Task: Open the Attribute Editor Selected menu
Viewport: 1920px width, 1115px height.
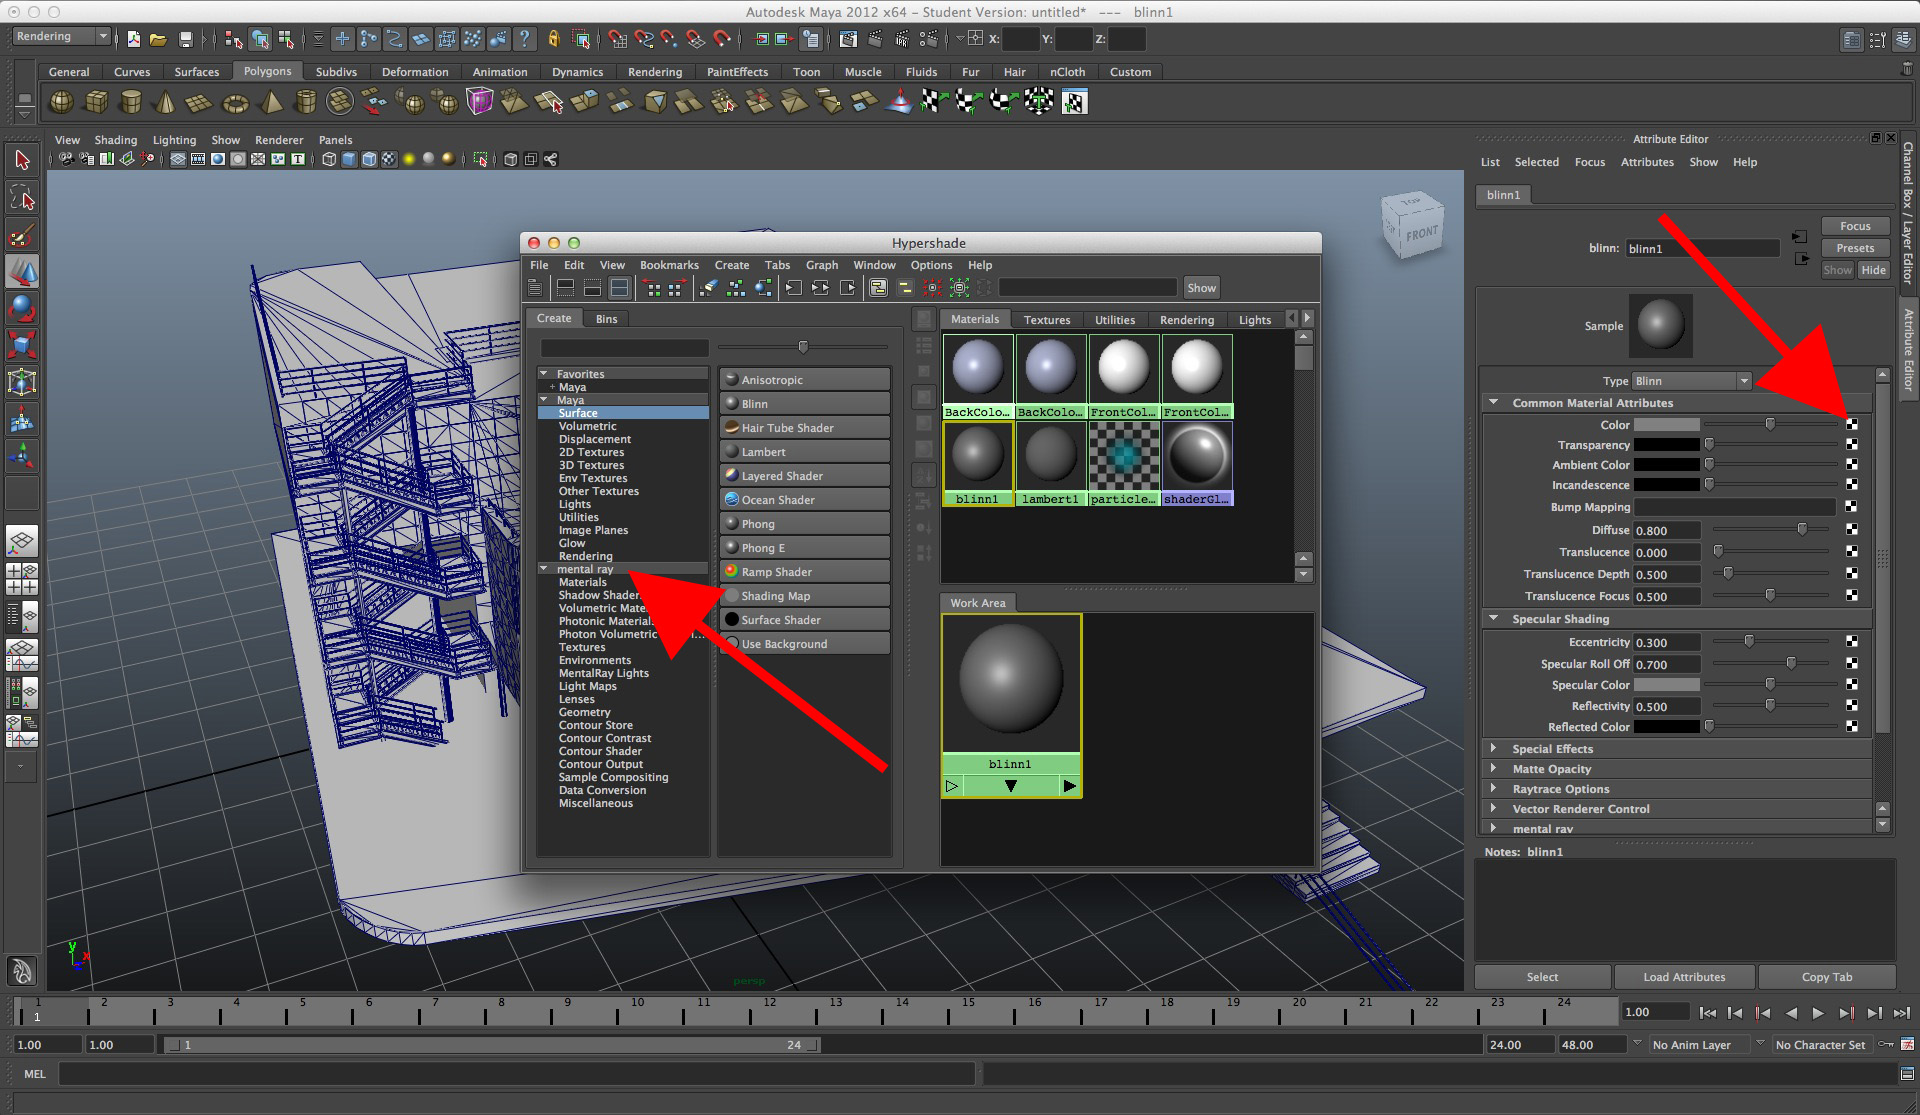Action: [x=1536, y=162]
